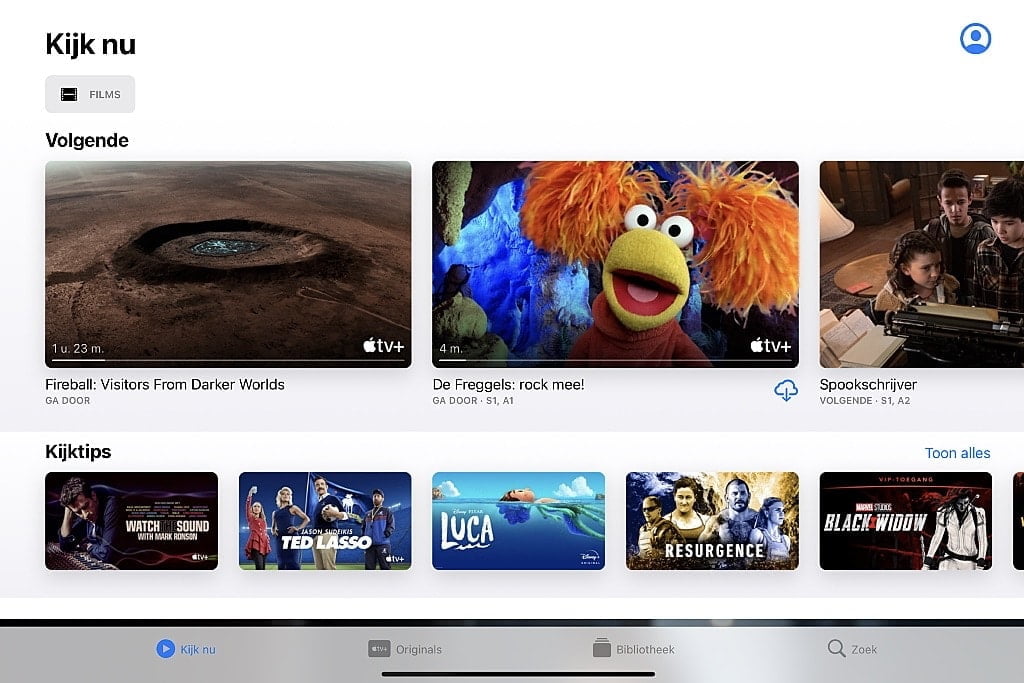Viewport: 1024px width, 683px height.
Task: Click the De Freggels progress bar
Action: click(x=615, y=360)
